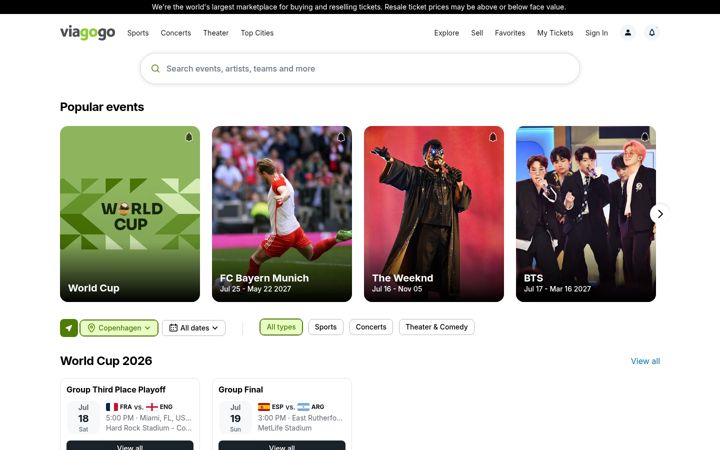Click the England flag icon
The height and width of the screenshot is (450, 720).
[152, 407]
